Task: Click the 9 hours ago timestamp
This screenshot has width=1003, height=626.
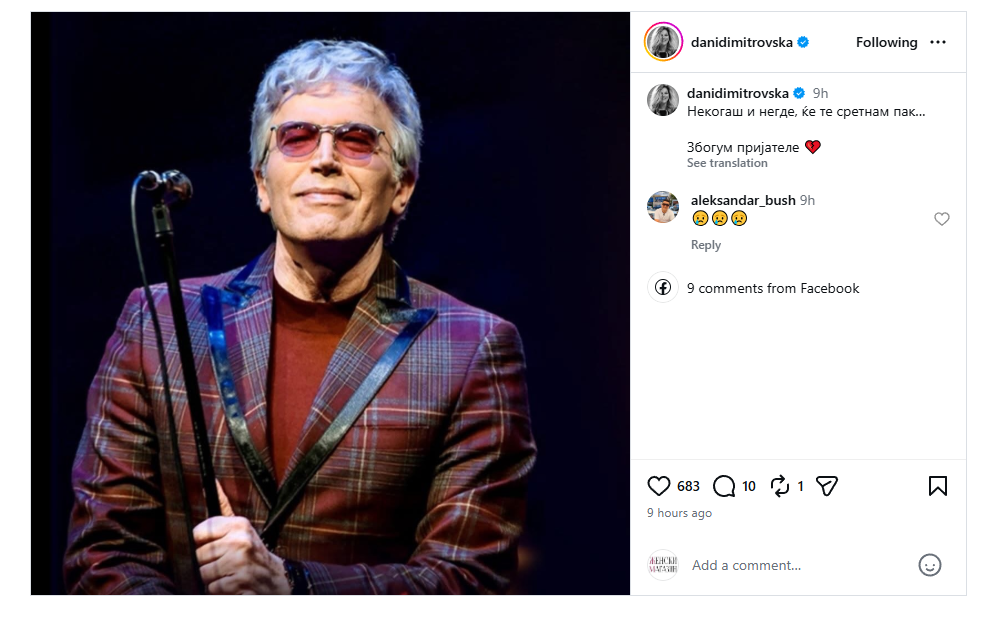Action: click(679, 513)
